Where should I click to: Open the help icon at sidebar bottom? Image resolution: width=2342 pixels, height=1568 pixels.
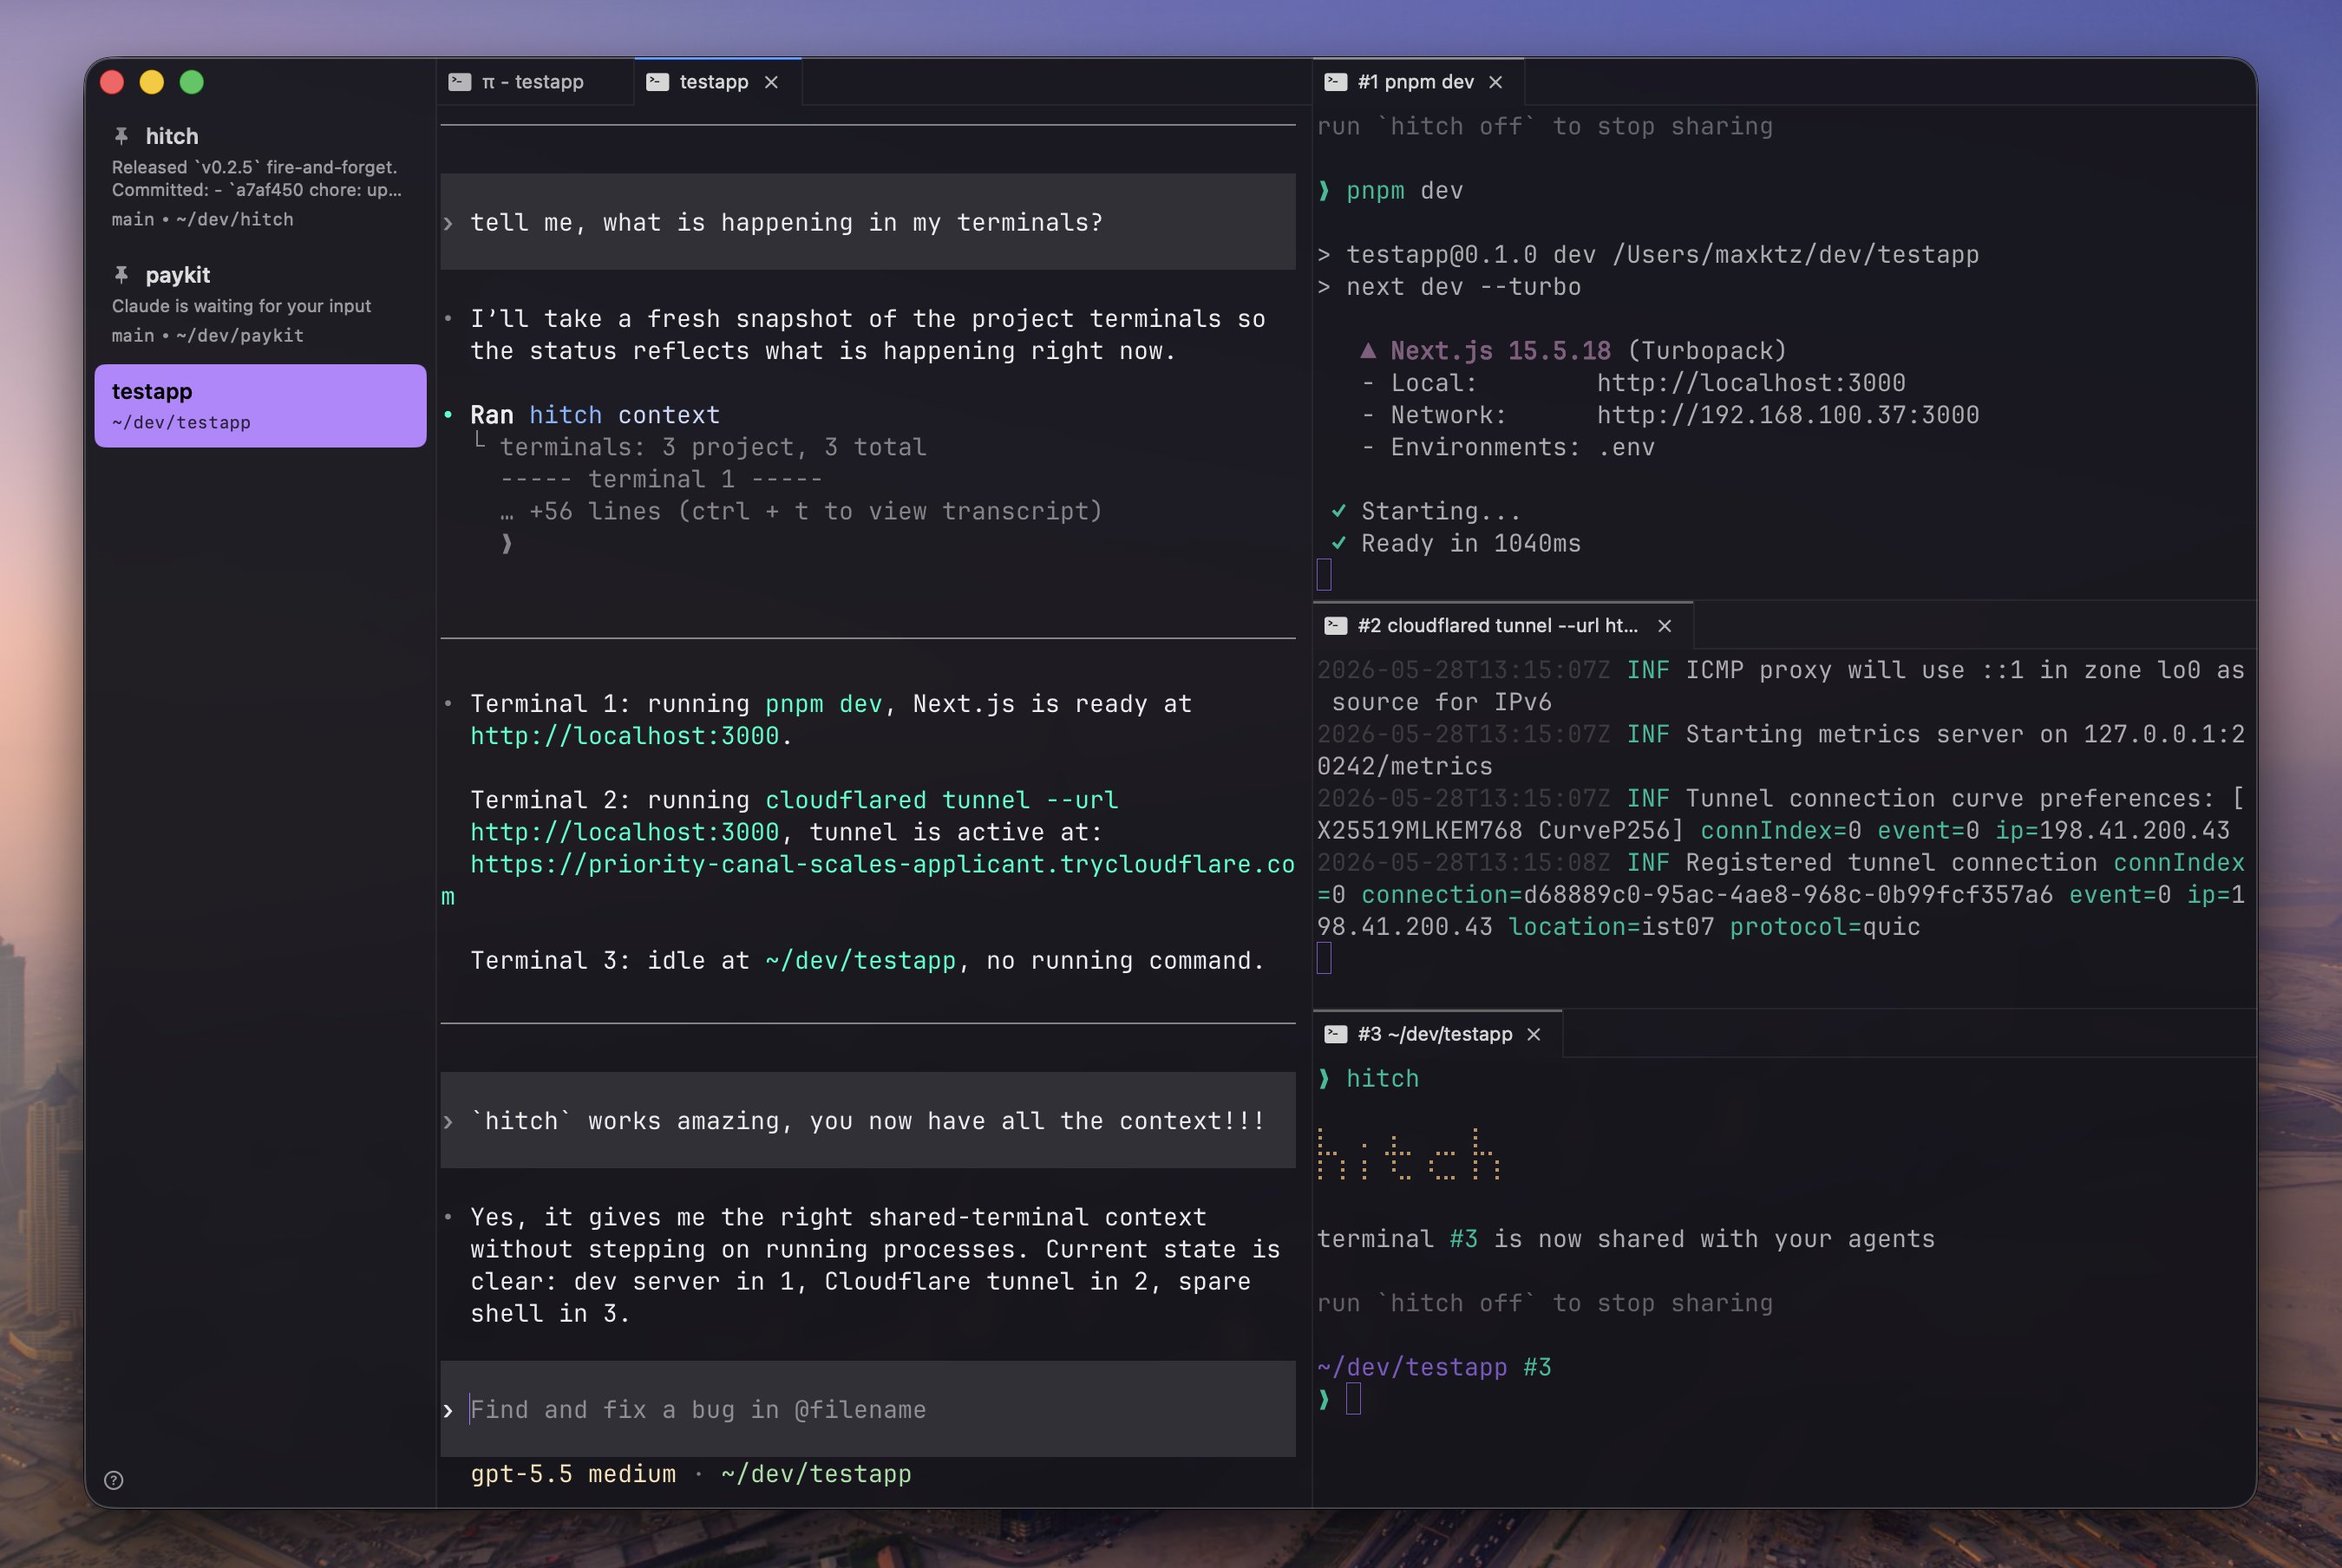[x=114, y=1480]
